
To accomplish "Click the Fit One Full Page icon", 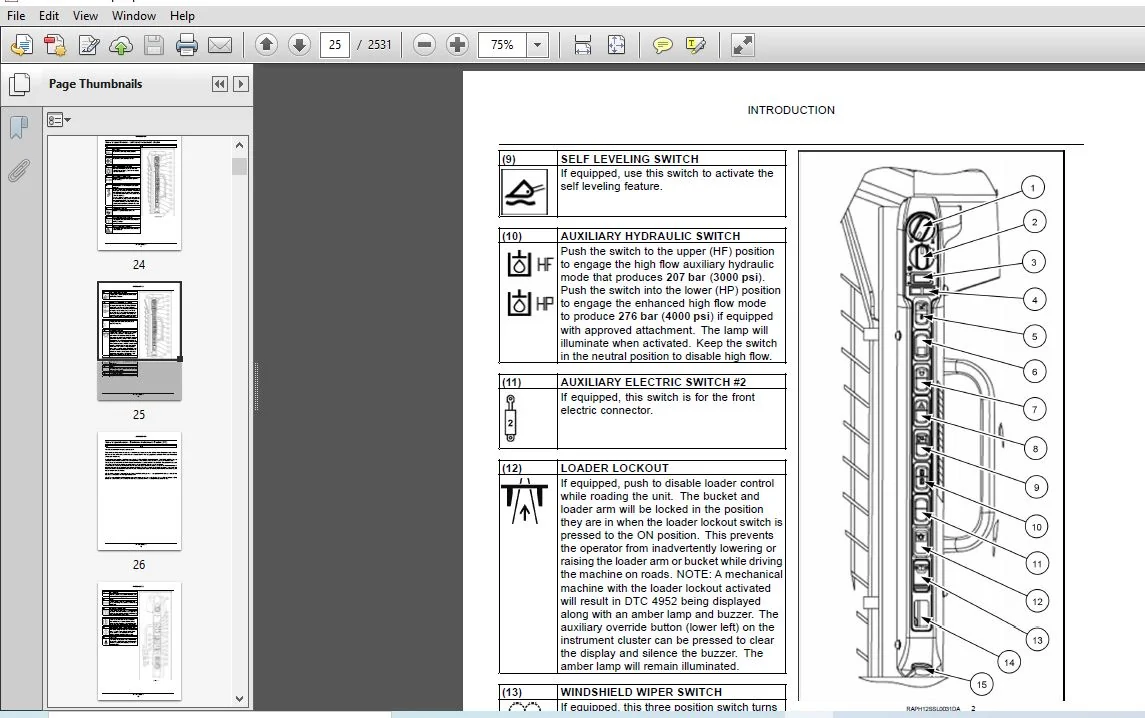I will (616, 45).
